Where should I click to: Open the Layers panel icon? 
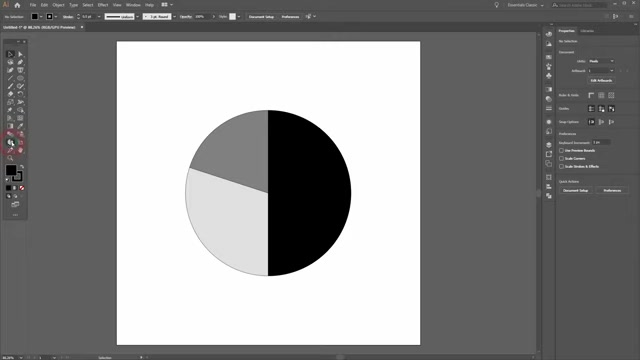[x=549, y=145]
